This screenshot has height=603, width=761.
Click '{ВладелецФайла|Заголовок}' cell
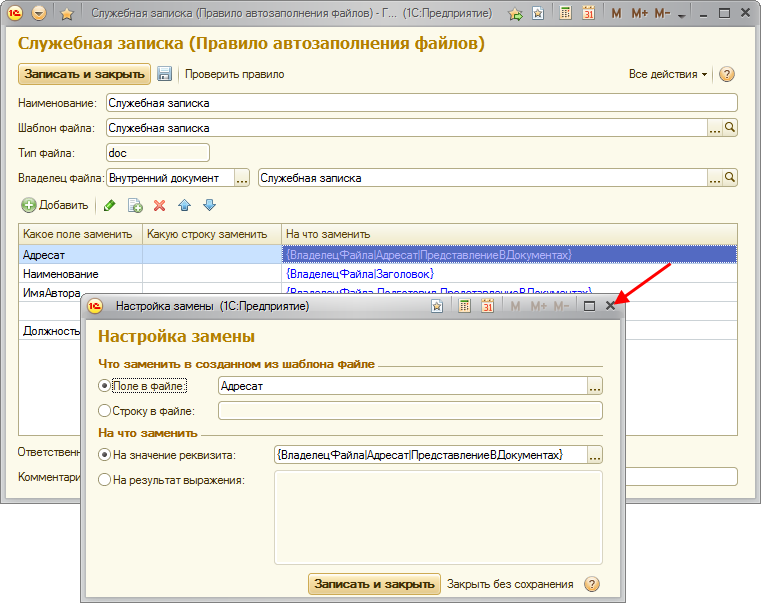[510, 274]
